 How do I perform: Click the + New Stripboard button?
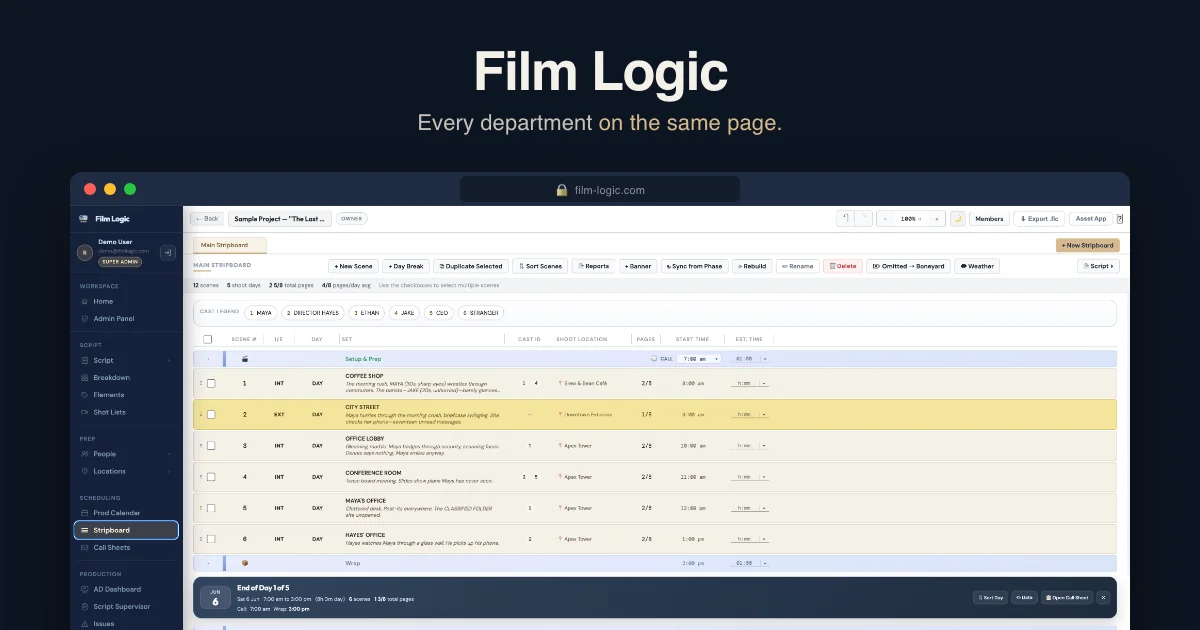coord(1088,245)
